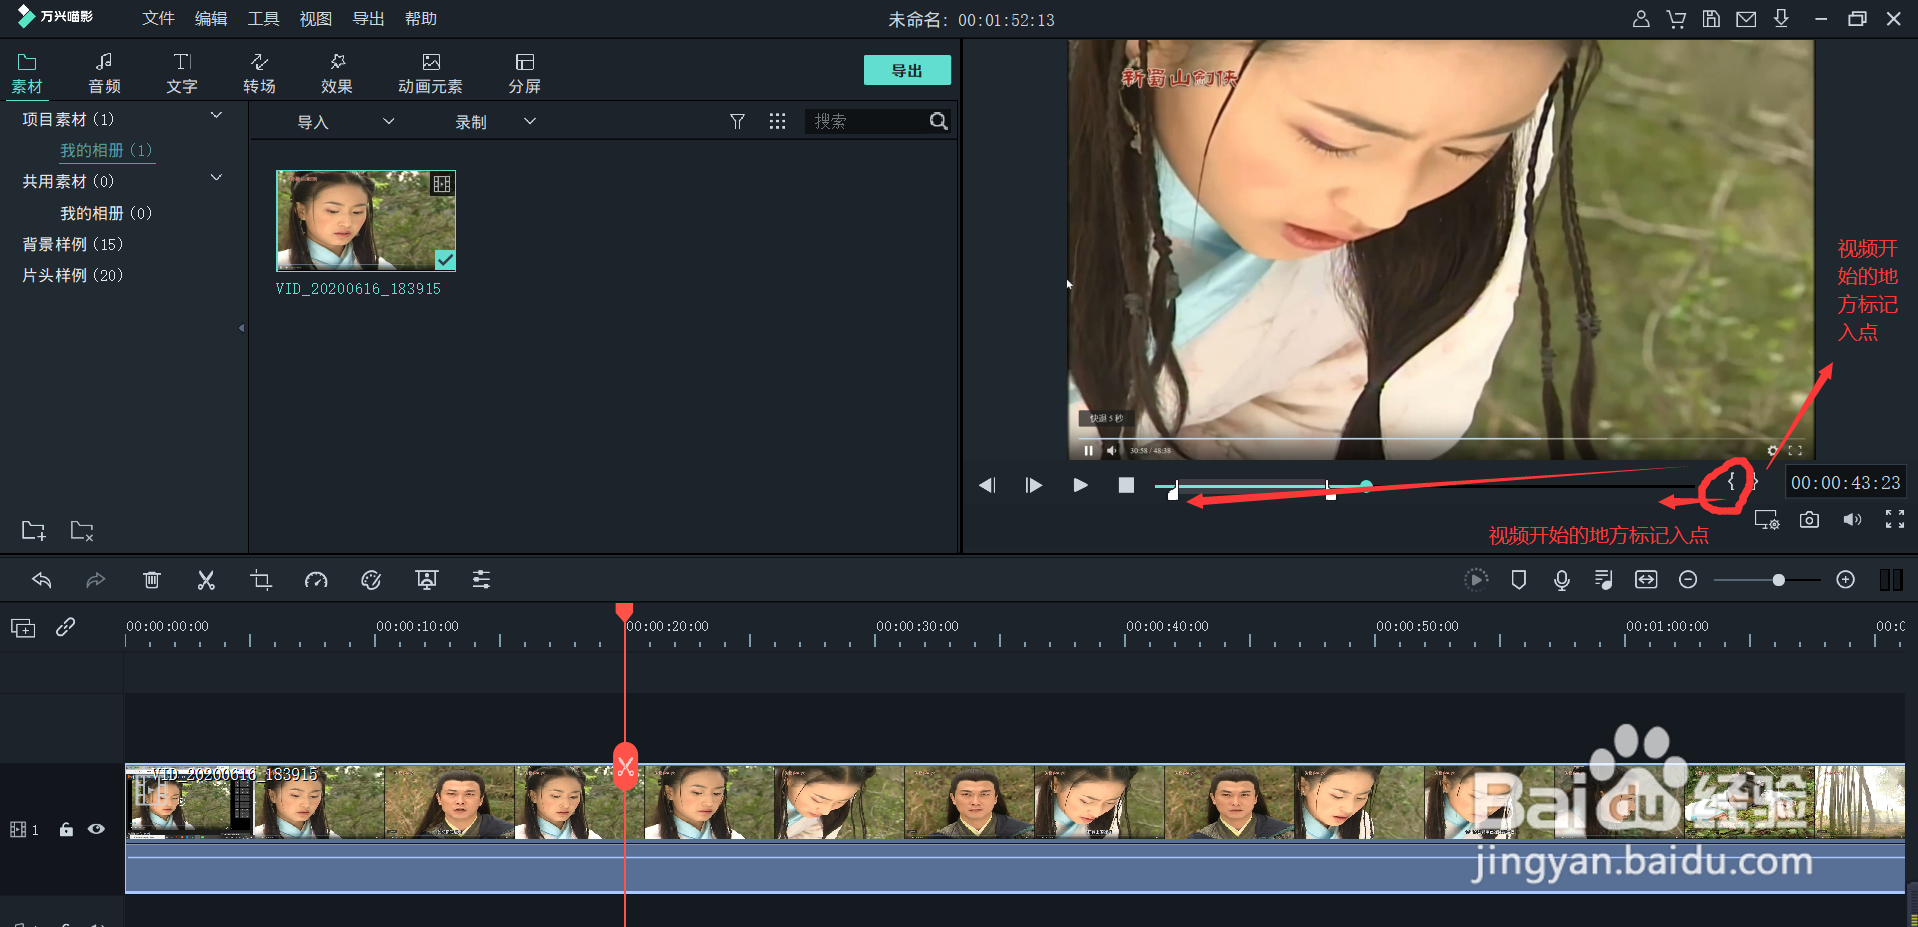The width and height of the screenshot is (1918, 927).
Task: Click the filter funnel icon
Action: (x=737, y=121)
